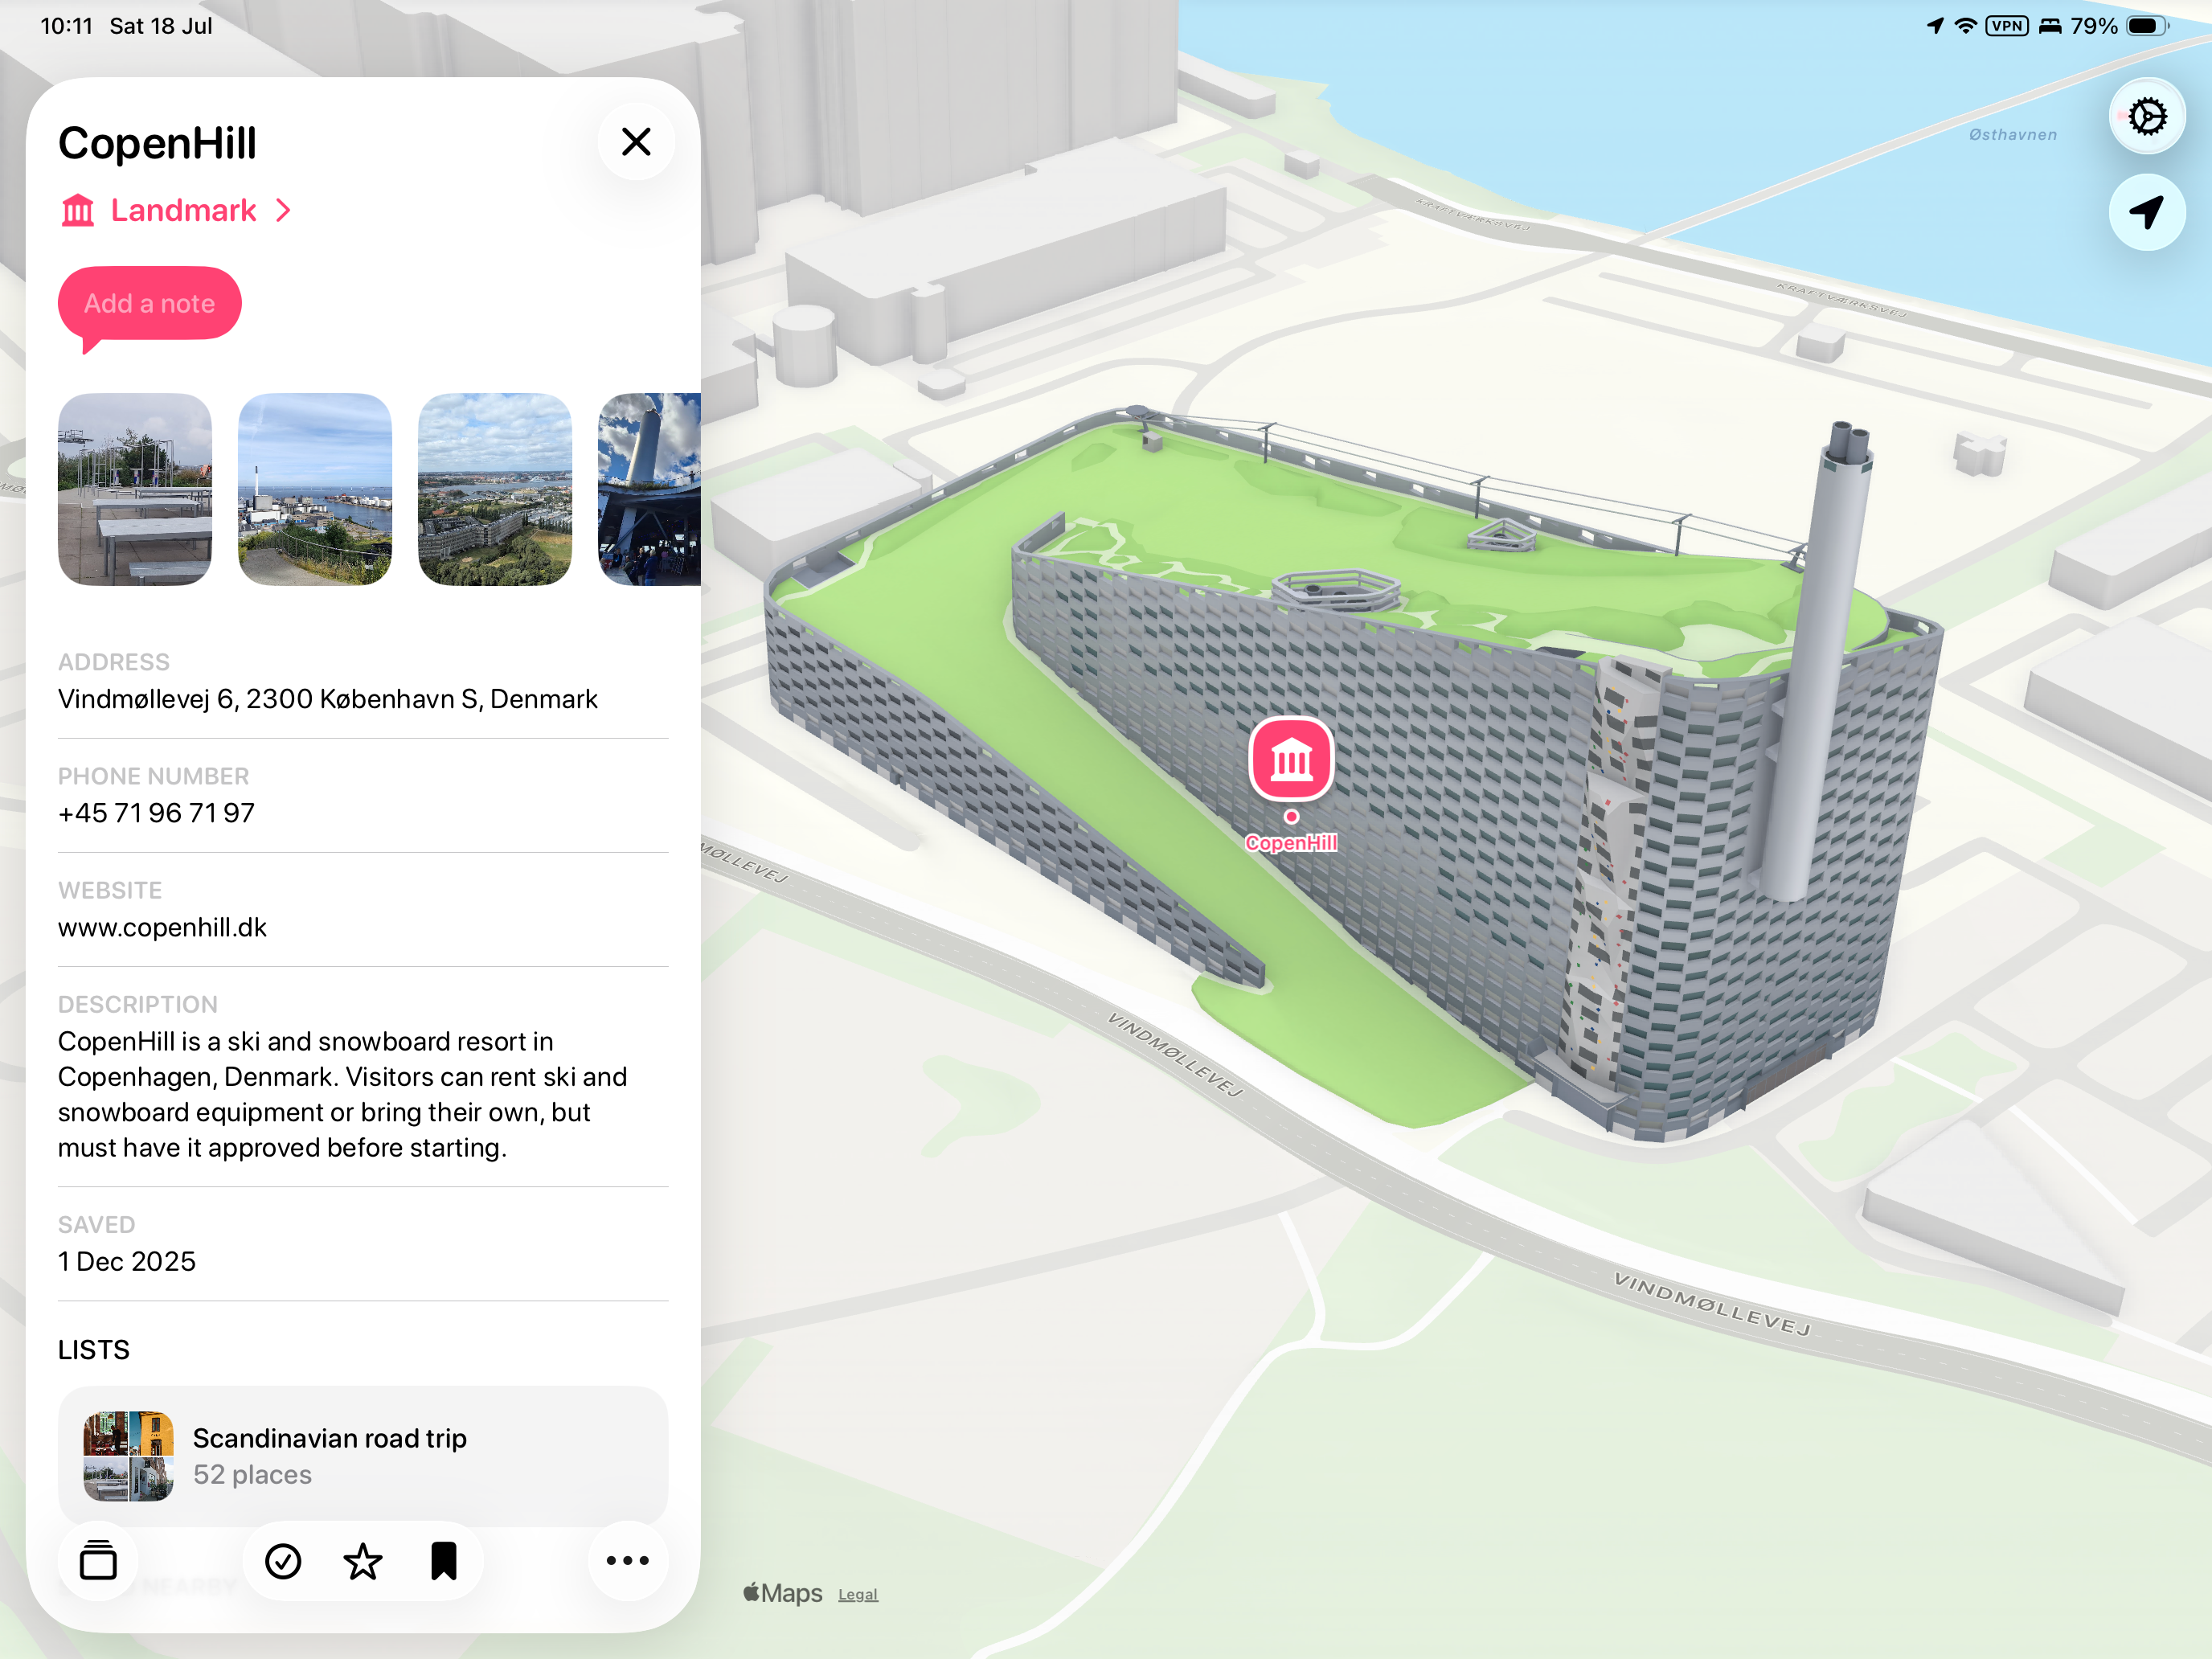
Task: Select the address Vindmøllevej 6 text
Action: 327,699
